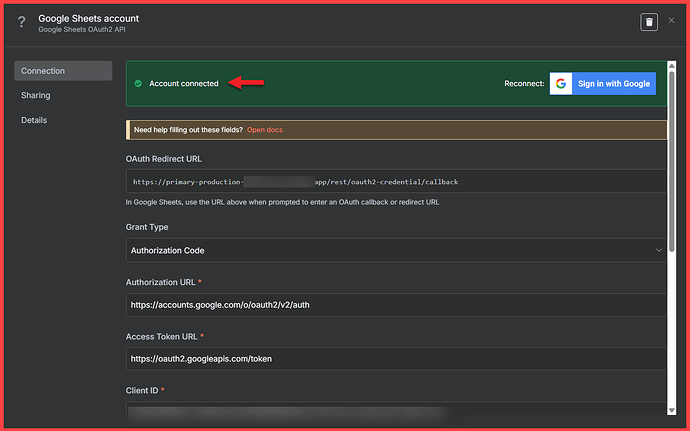Reconnect using Sign in with Google
This screenshot has width=690, height=431.
(602, 84)
